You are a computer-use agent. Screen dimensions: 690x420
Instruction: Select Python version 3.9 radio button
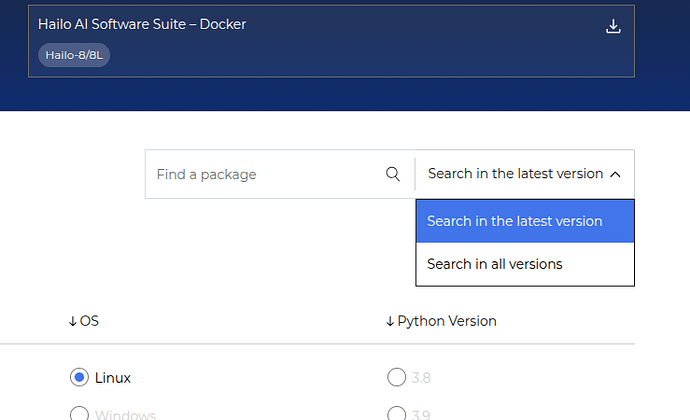[396, 413]
